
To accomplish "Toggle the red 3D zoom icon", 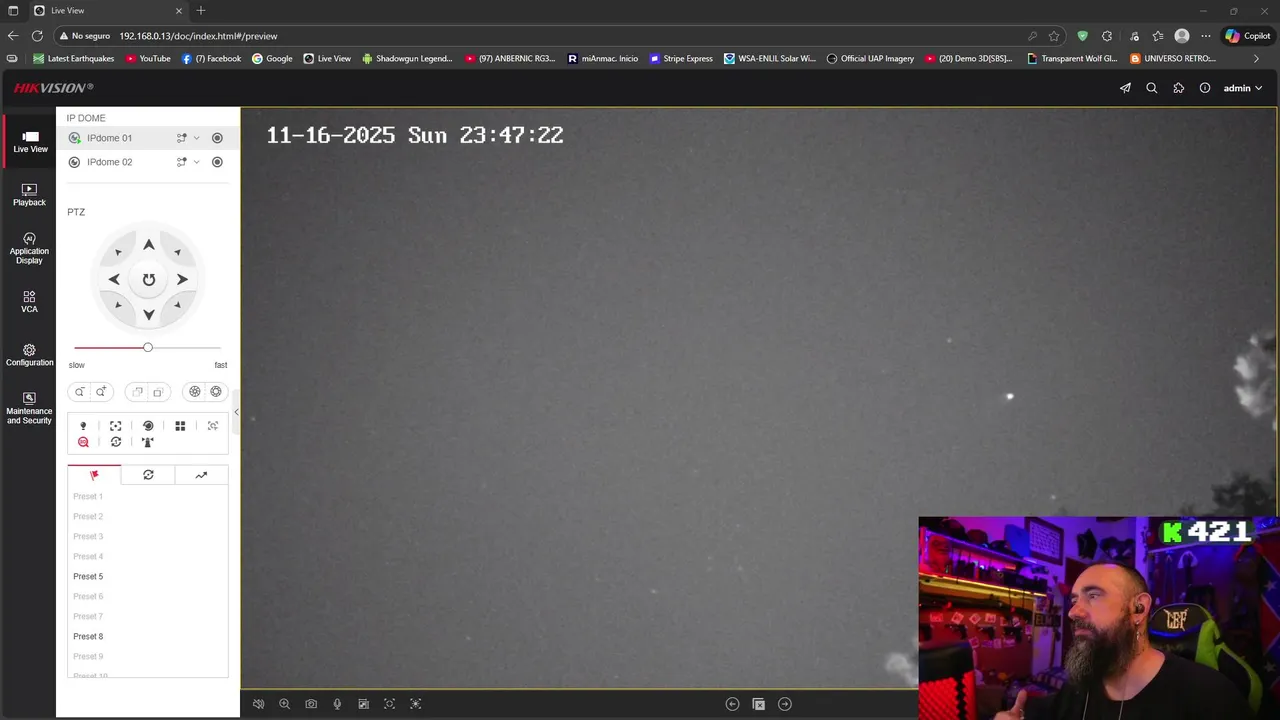I will (x=83, y=442).
